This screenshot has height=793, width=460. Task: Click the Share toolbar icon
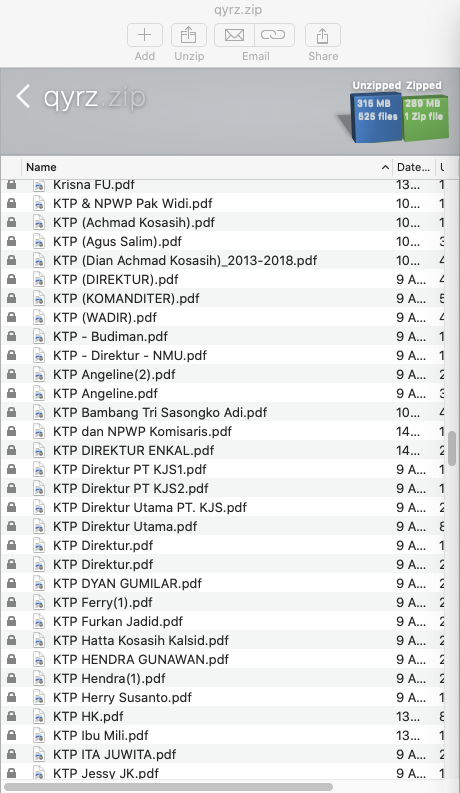pos(323,35)
